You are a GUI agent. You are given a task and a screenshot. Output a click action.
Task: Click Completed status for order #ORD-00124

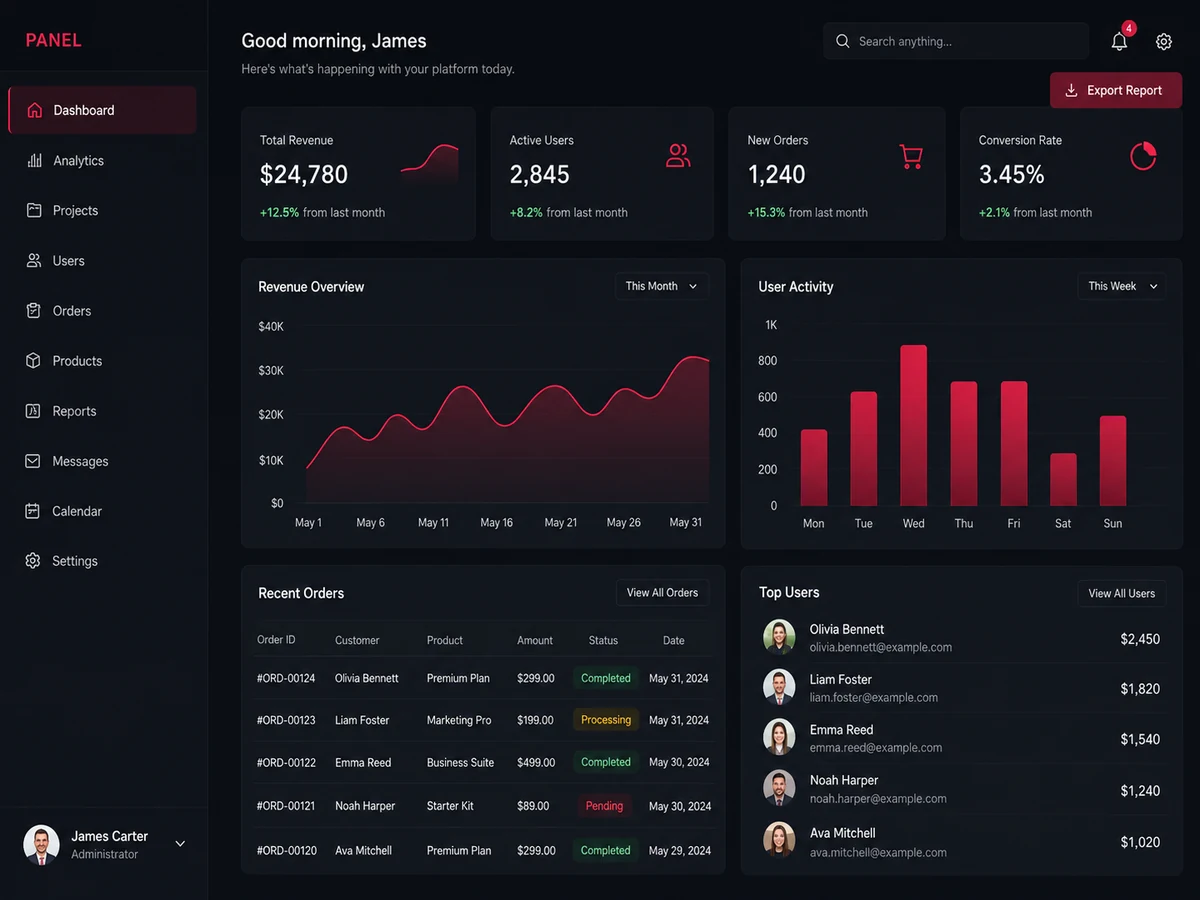pos(606,678)
